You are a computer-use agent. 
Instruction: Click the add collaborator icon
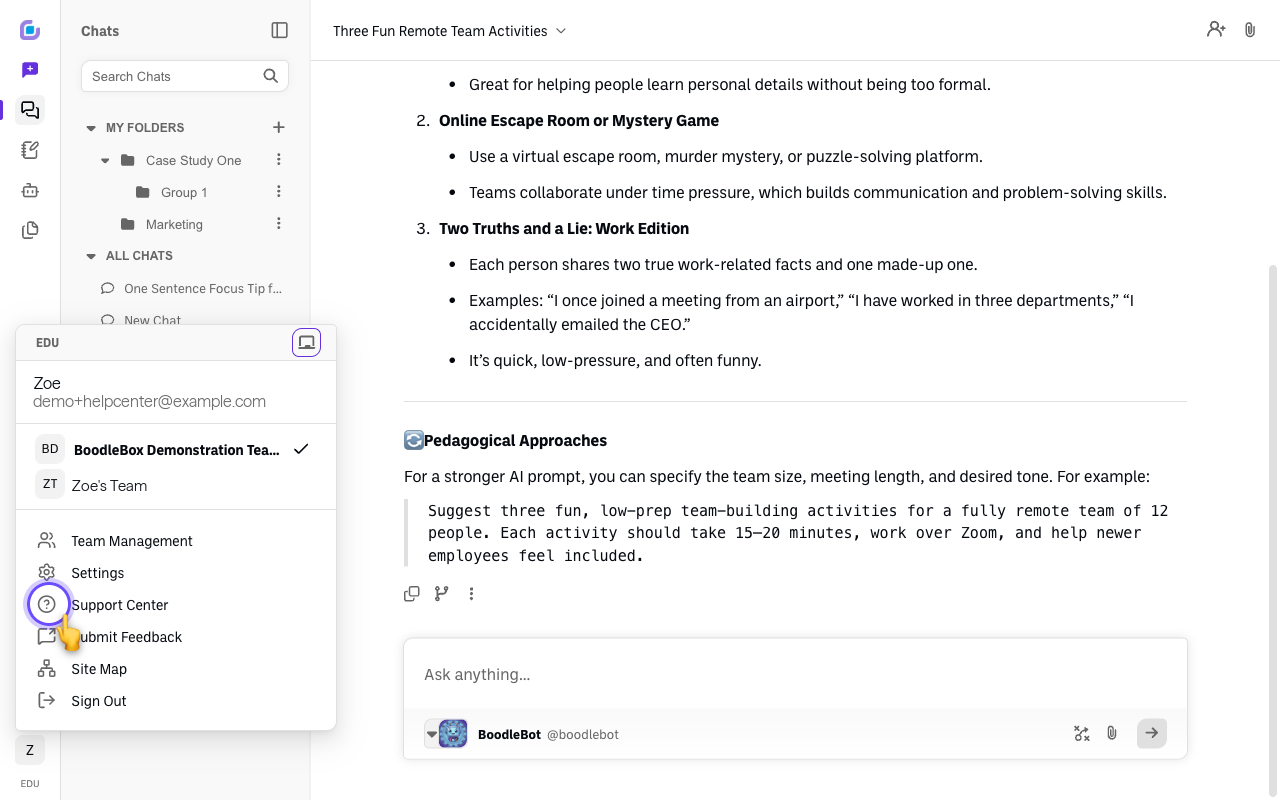click(1216, 30)
